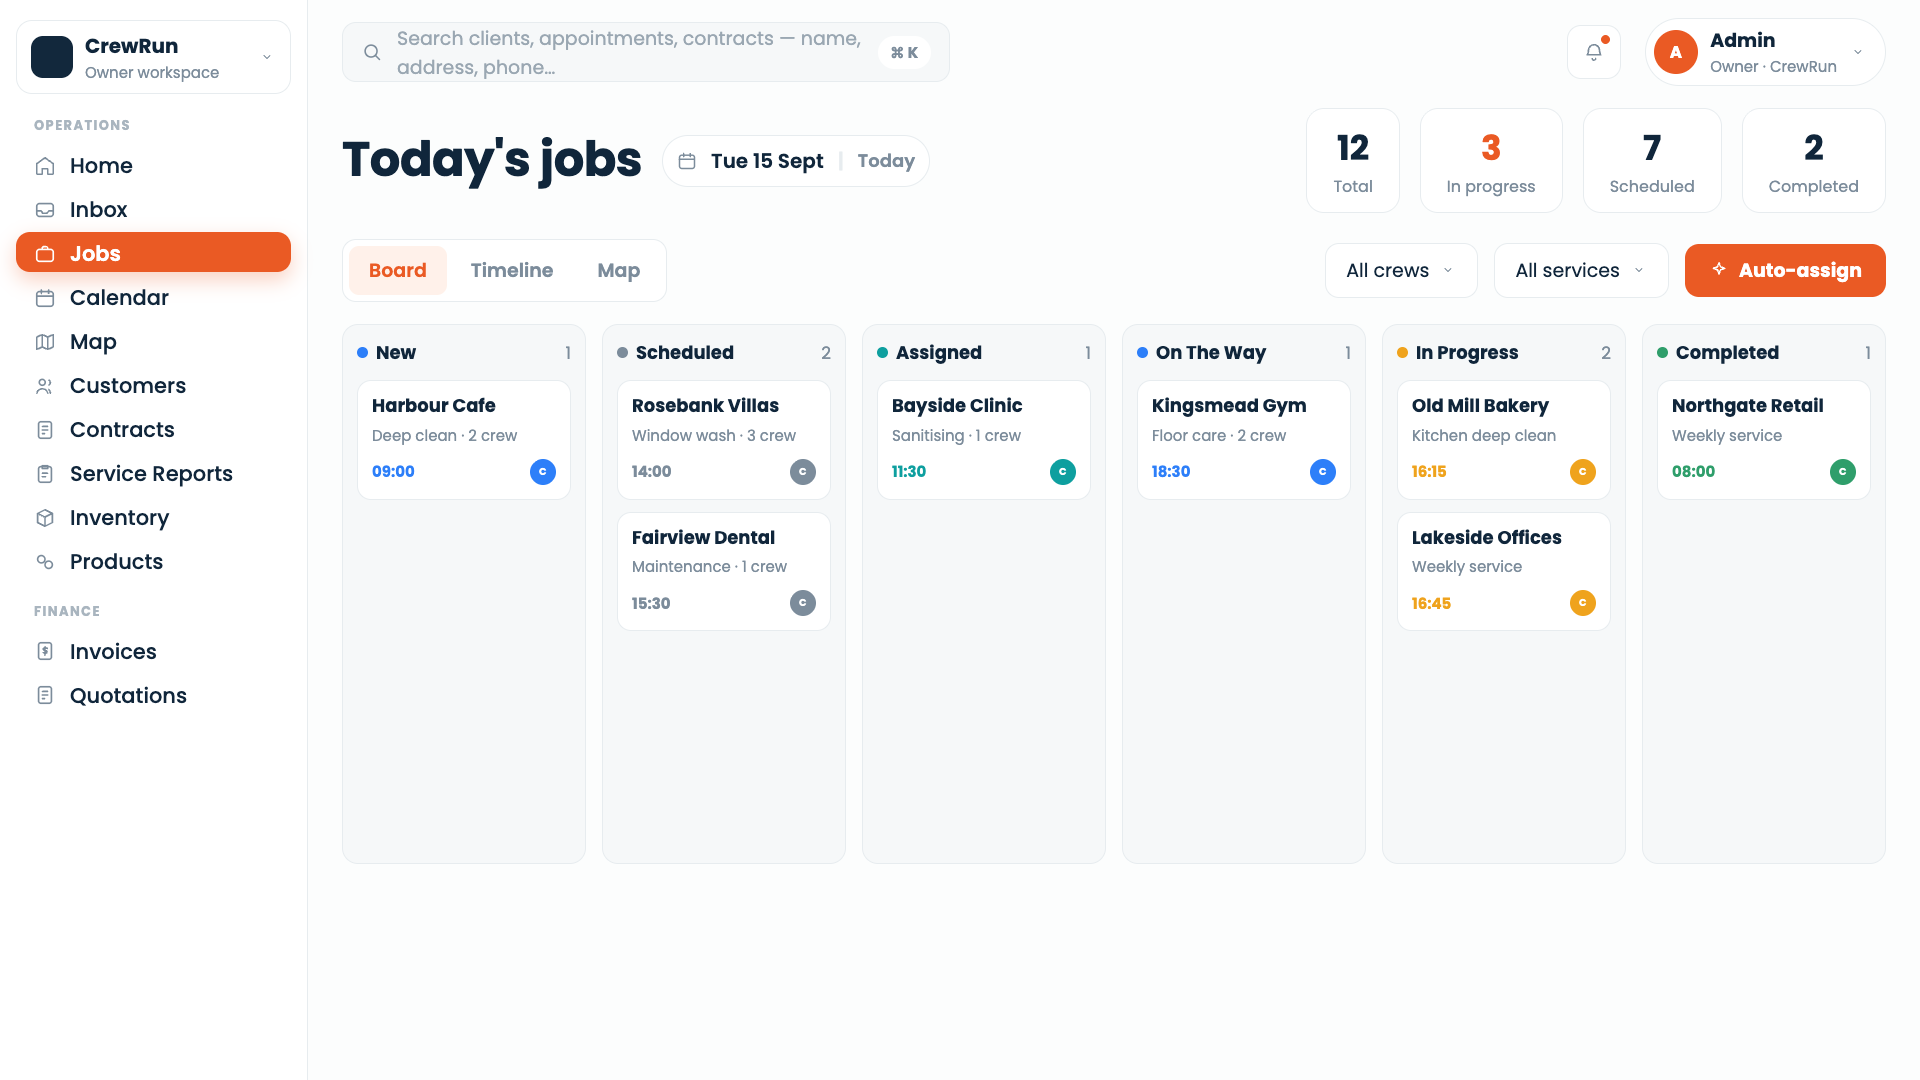Click the calendar icon in date picker
Screen dimensions: 1920x1080
pyautogui.click(x=687, y=161)
